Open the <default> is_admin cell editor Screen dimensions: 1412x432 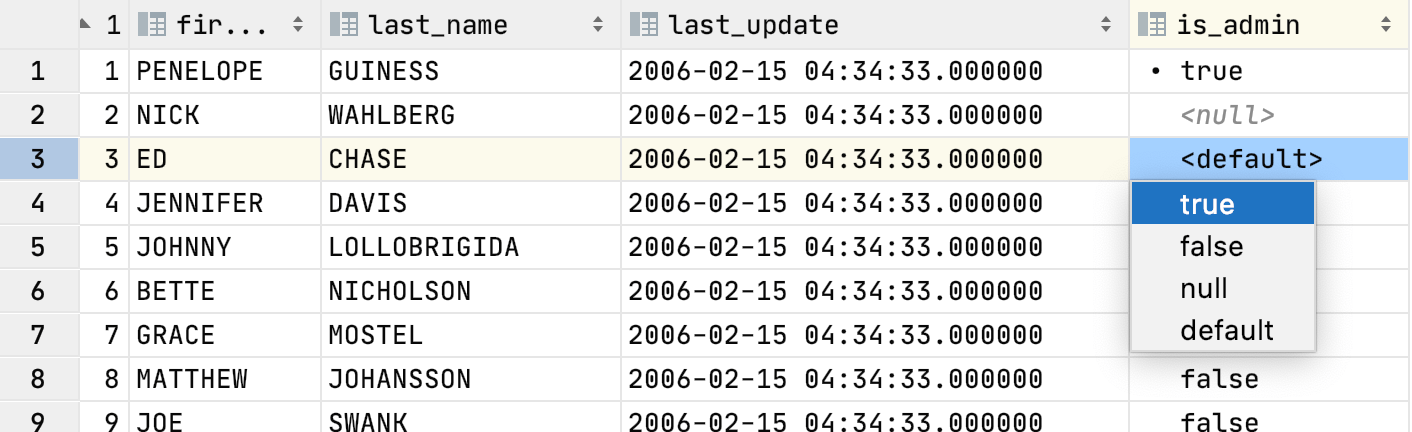[x=1251, y=159]
